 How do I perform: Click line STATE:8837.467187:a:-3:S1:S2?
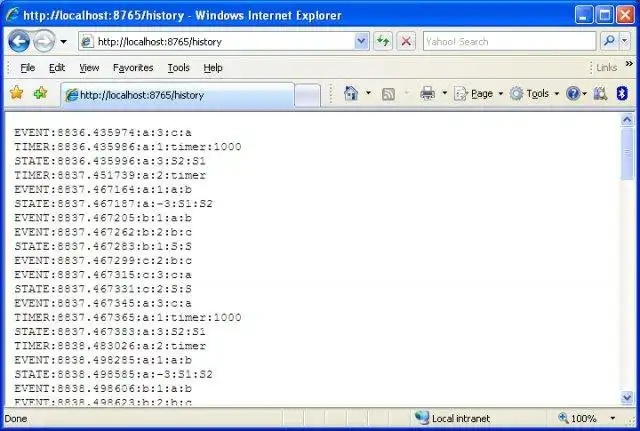[113, 204]
